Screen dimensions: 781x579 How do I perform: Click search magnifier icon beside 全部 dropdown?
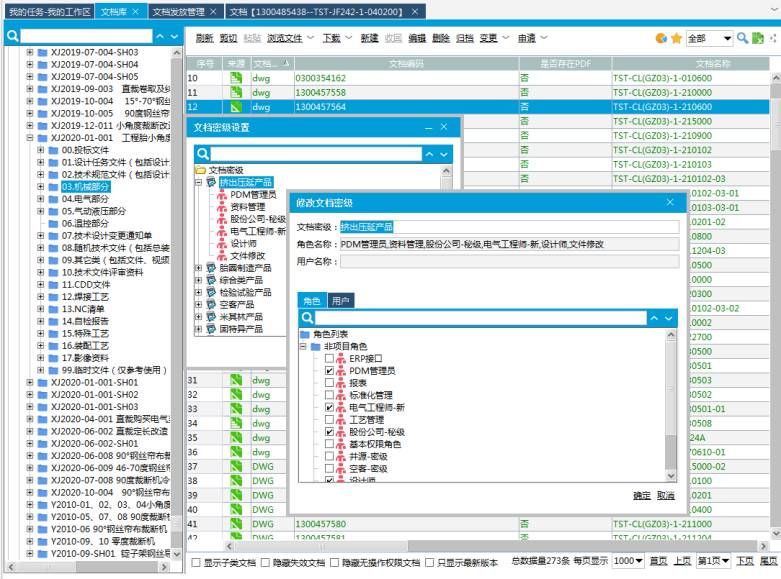click(x=742, y=38)
